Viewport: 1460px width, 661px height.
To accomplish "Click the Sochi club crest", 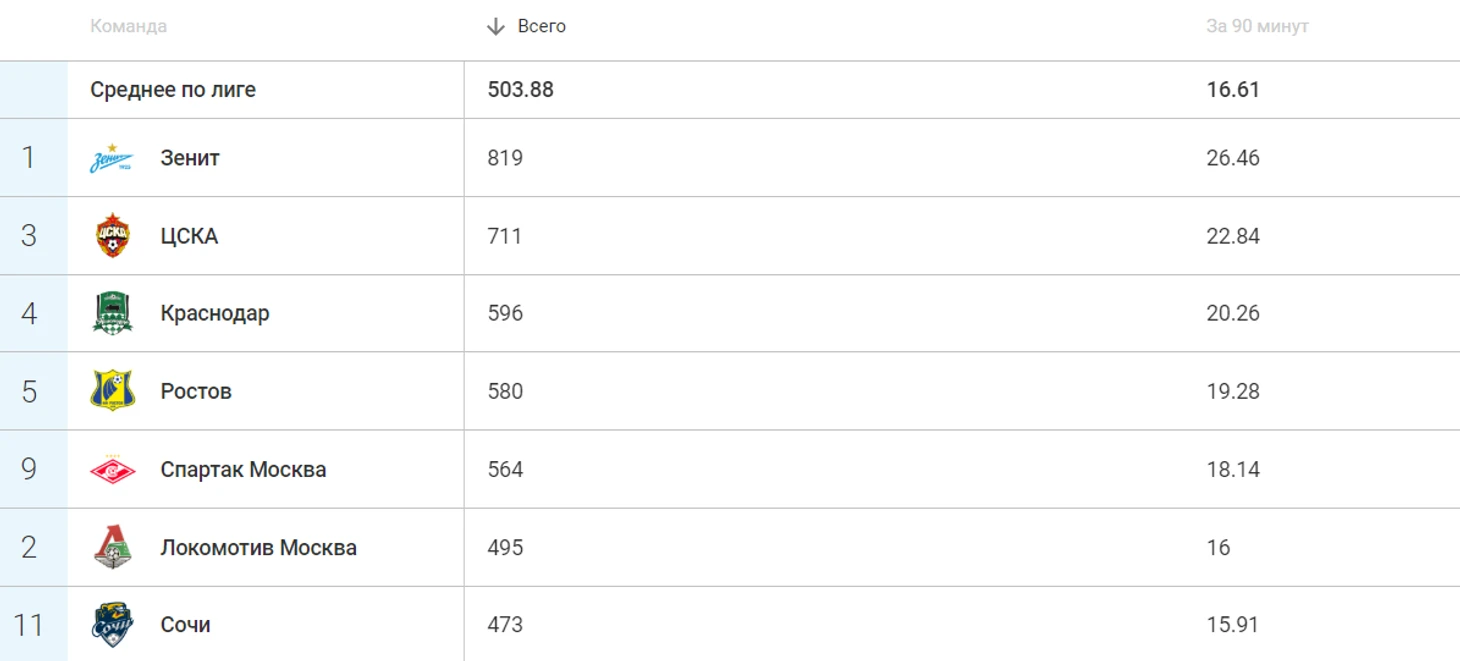I will coord(112,625).
